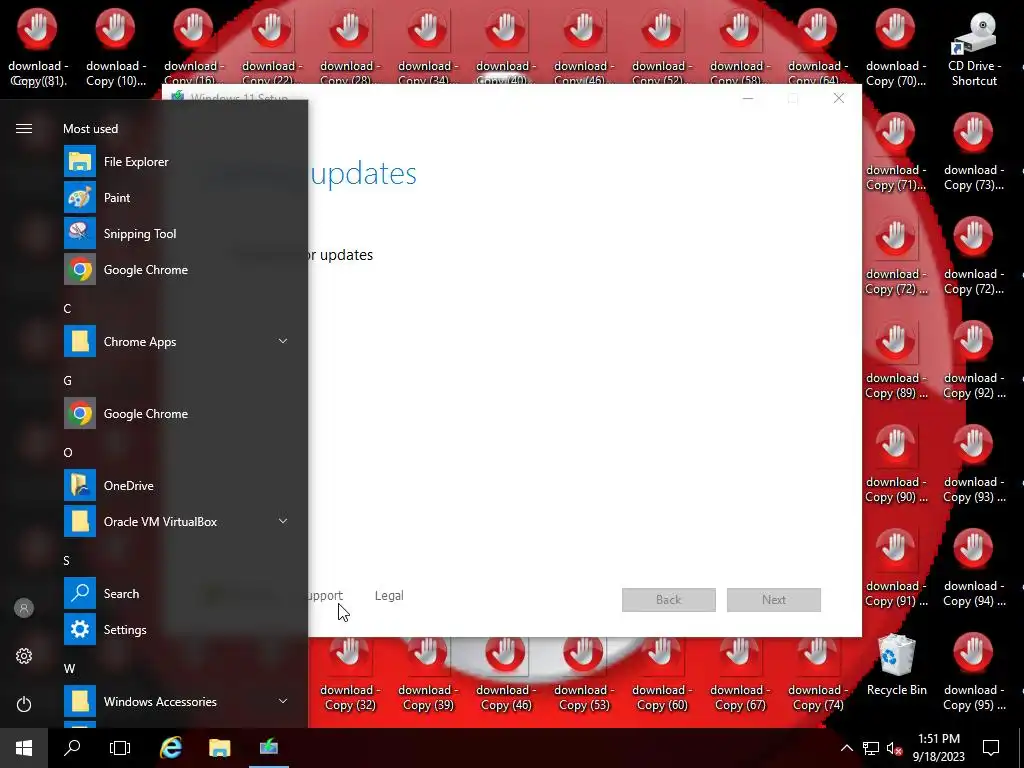Image resolution: width=1024 pixels, height=768 pixels.
Task: Open OneDrive from the Start menu
Action: click(176, 486)
